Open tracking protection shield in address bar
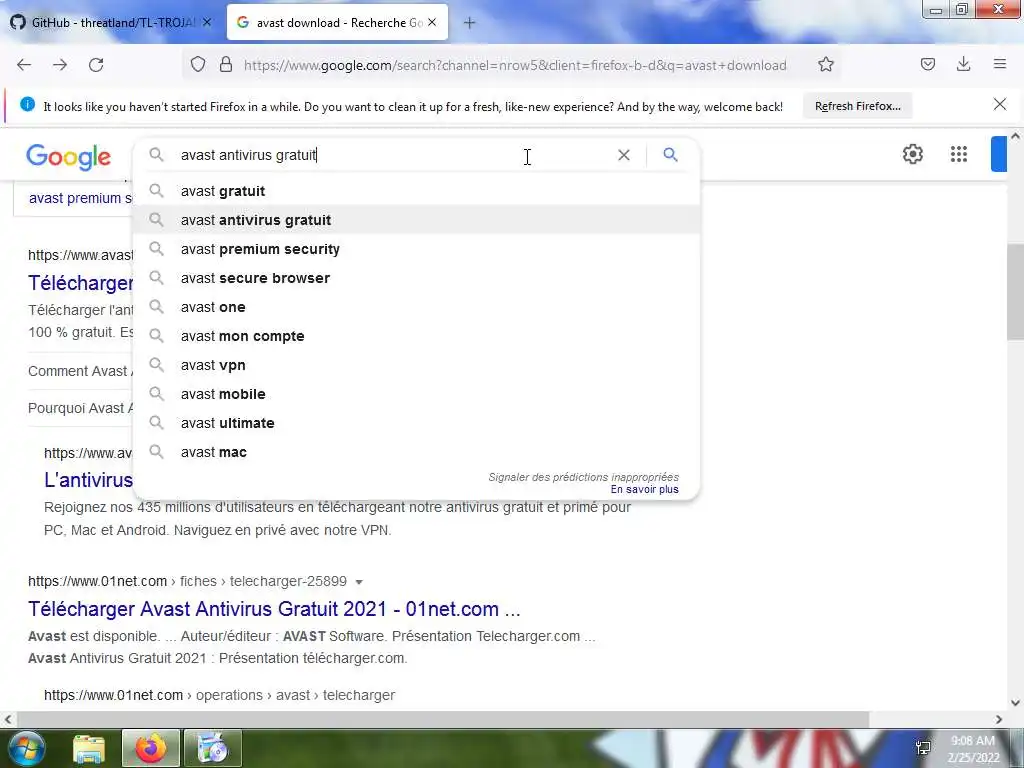This screenshot has width=1024, height=768. 198,65
